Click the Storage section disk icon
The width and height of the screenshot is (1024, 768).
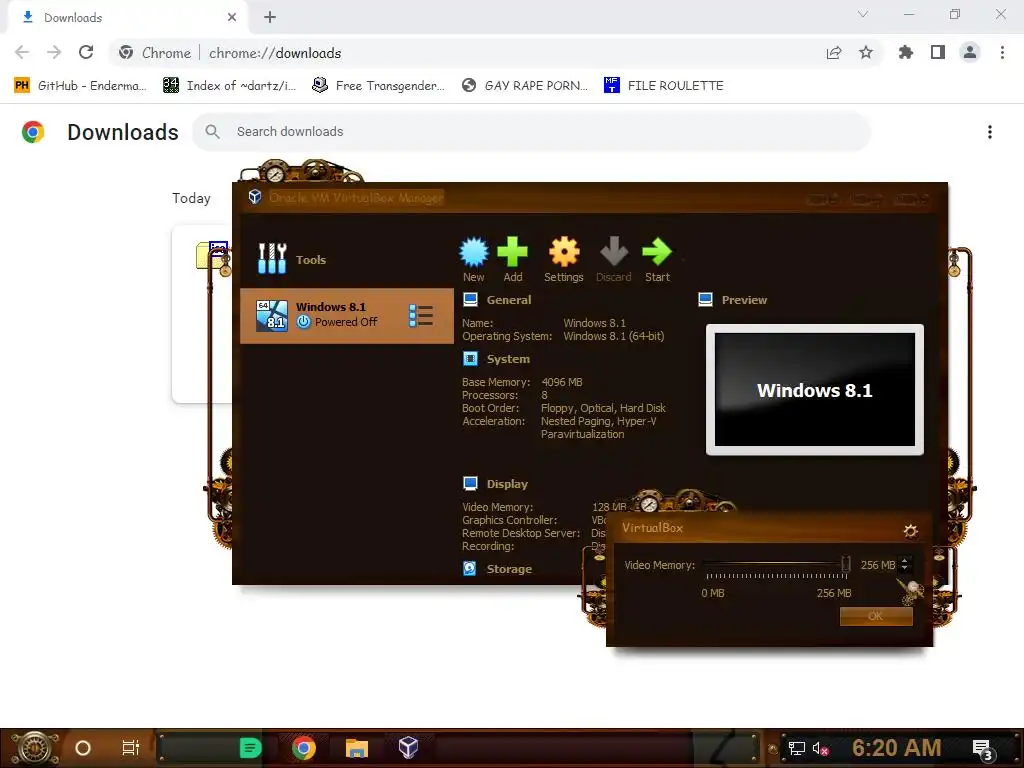[470, 568]
